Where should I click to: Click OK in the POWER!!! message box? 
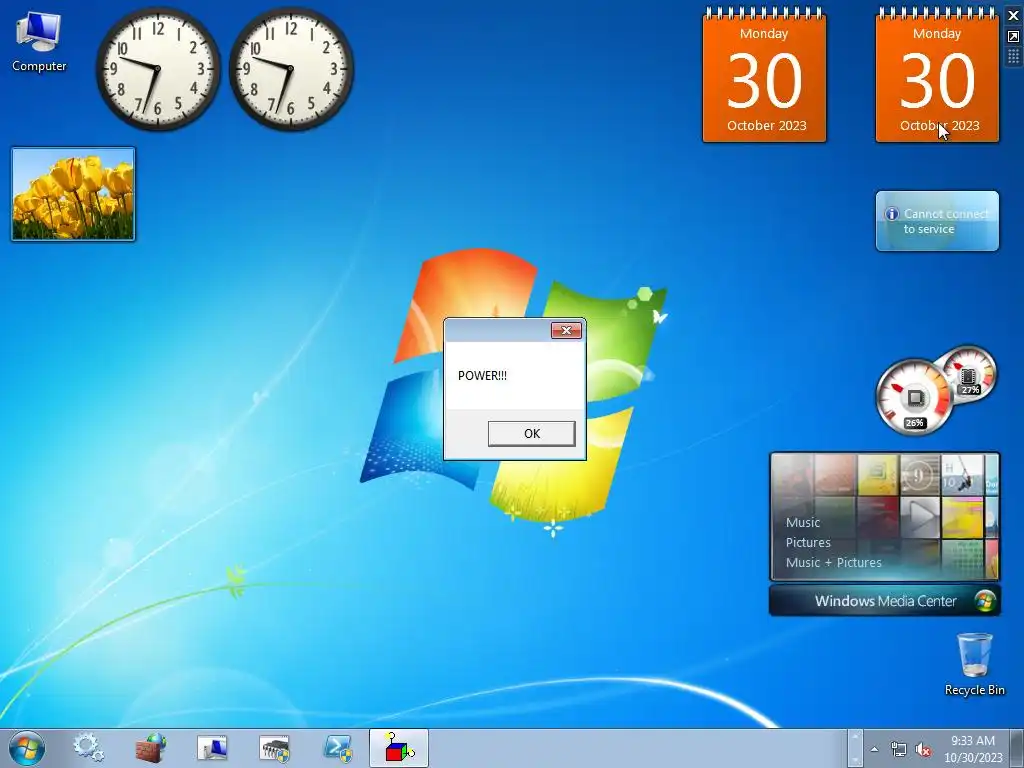click(532, 434)
